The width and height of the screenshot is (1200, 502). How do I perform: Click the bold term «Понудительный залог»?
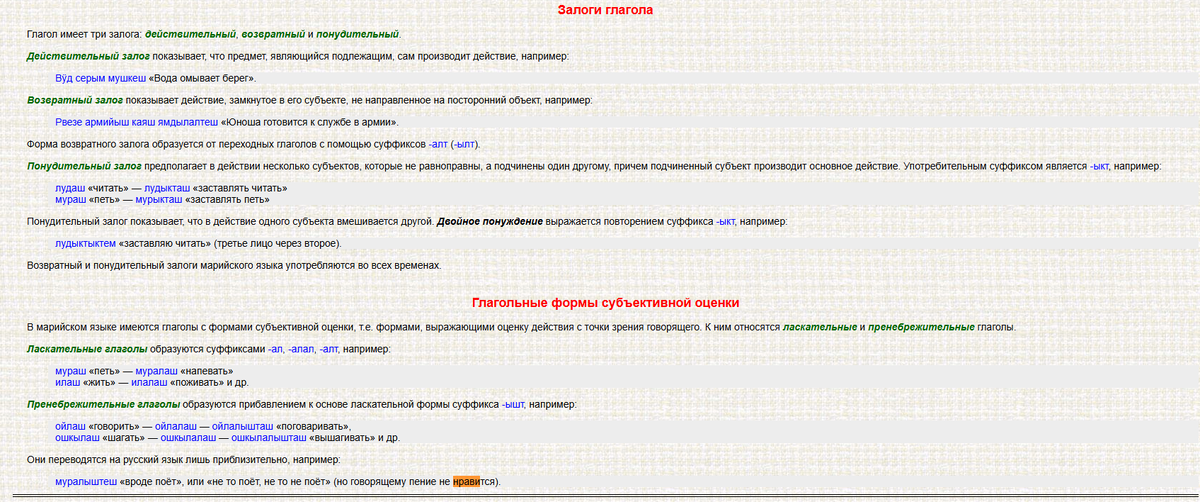(x=84, y=166)
